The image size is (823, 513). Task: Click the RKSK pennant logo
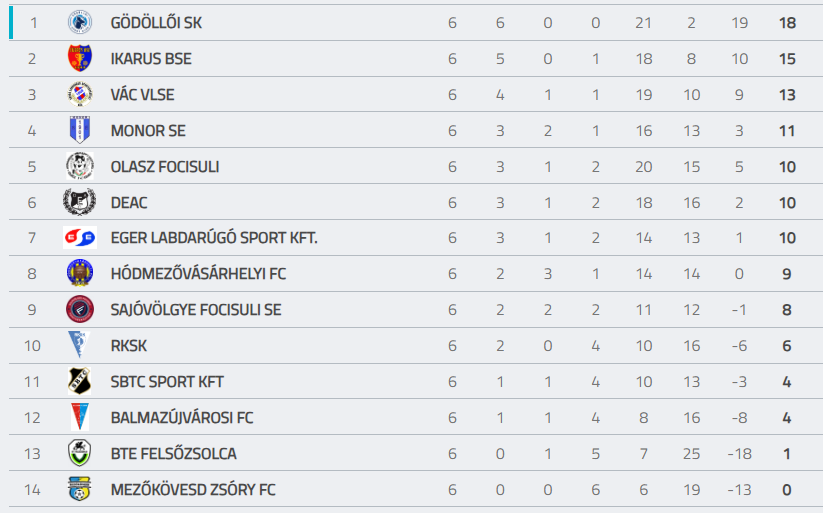[x=79, y=345]
